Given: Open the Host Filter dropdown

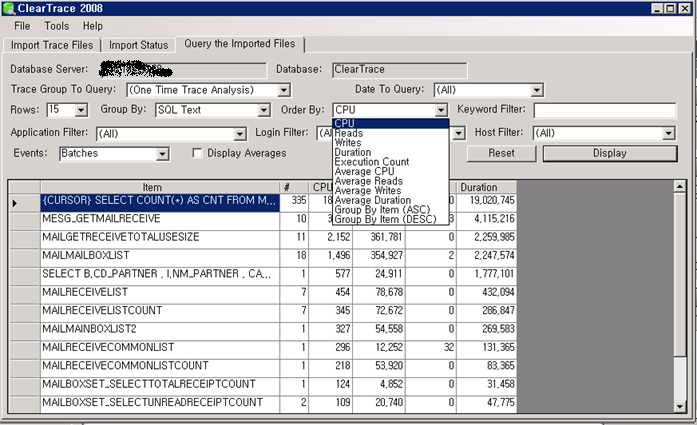Looking at the screenshot, I should (668, 133).
